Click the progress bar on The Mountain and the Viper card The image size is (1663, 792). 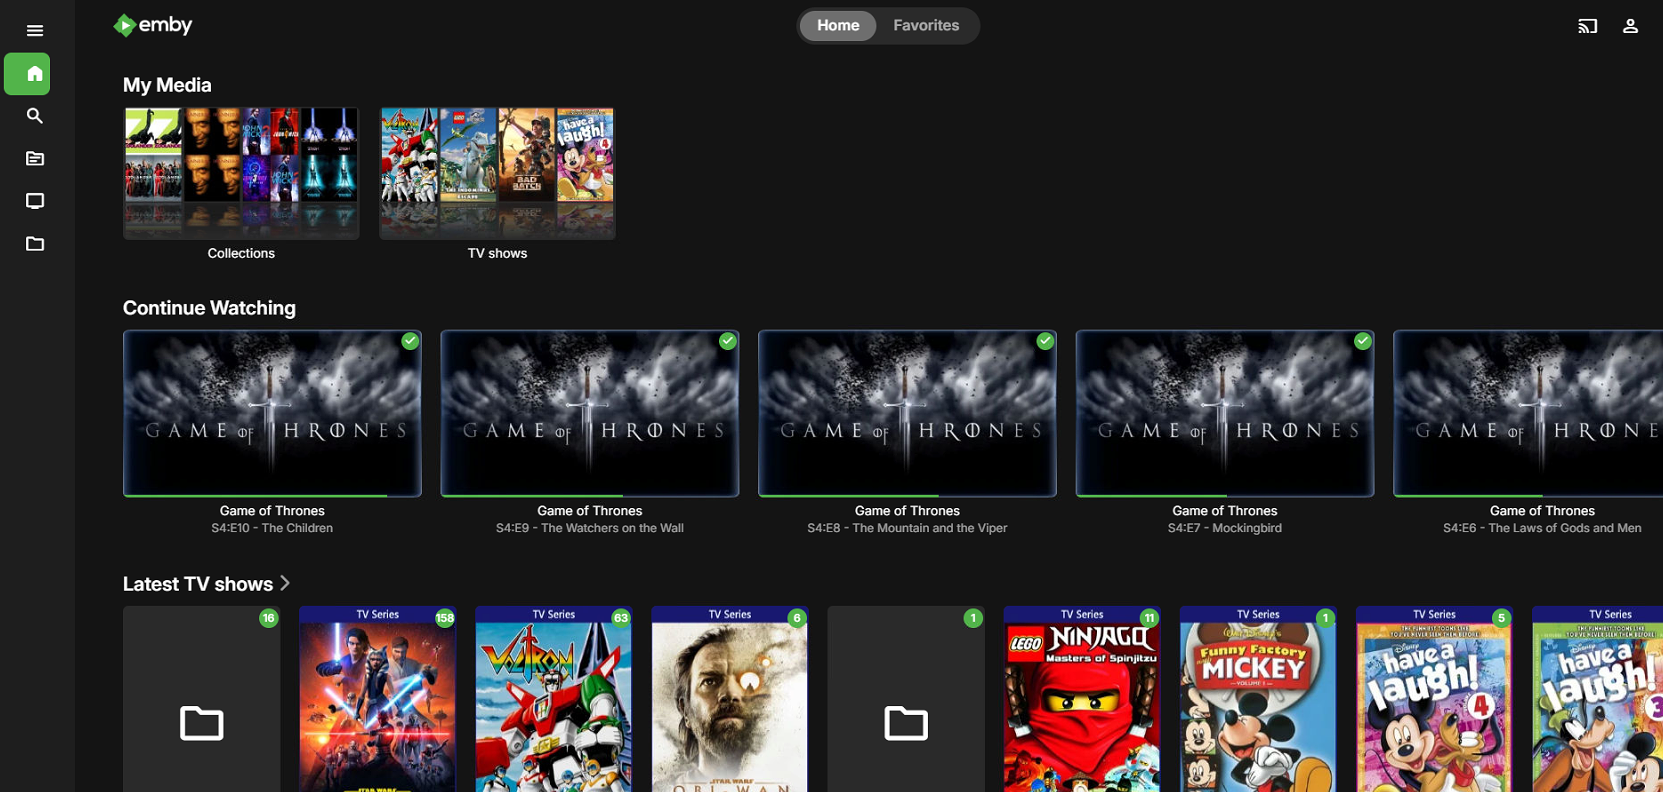coord(907,495)
